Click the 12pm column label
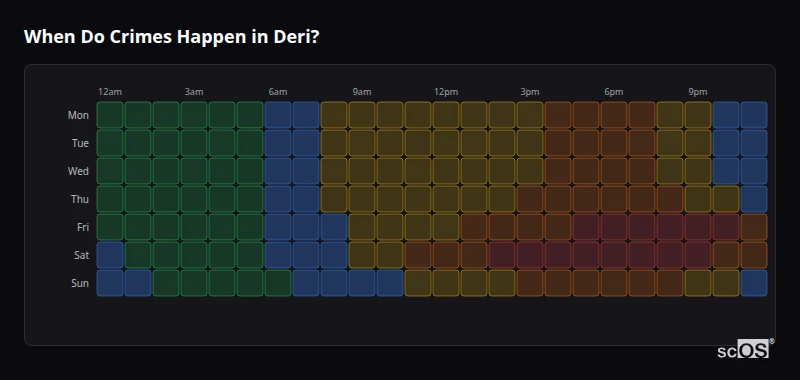This screenshot has width=800, height=380. 446,92
